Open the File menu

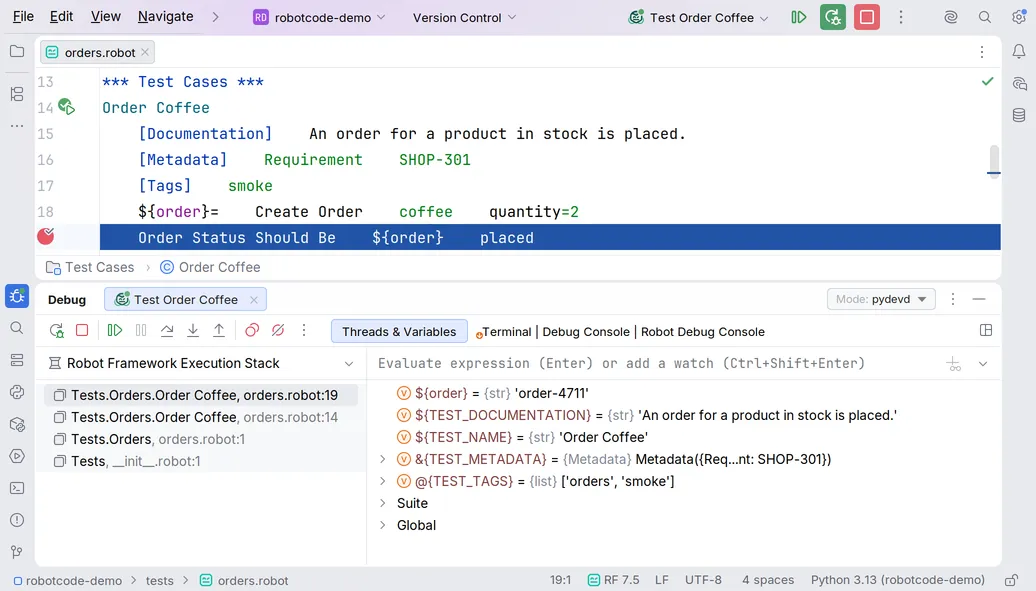pyautogui.click(x=23, y=17)
